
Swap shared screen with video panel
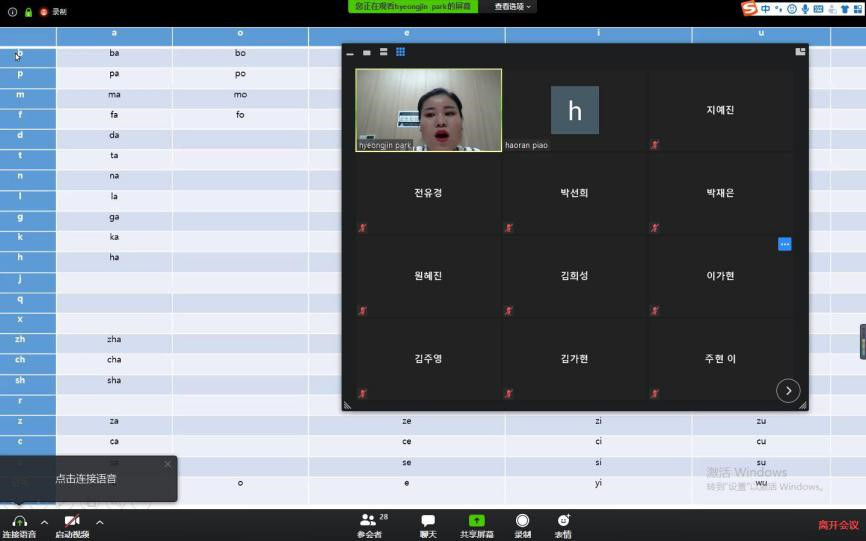point(800,51)
